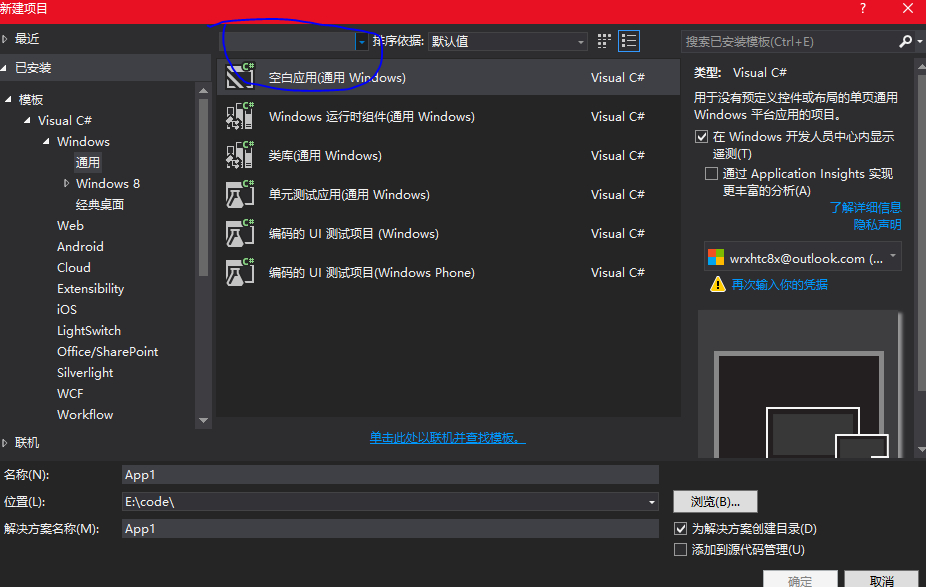Viewport: 926px width, 587px height.
Task: Select the 单元测试应用 template icon
Action: (x=240, y=194)
